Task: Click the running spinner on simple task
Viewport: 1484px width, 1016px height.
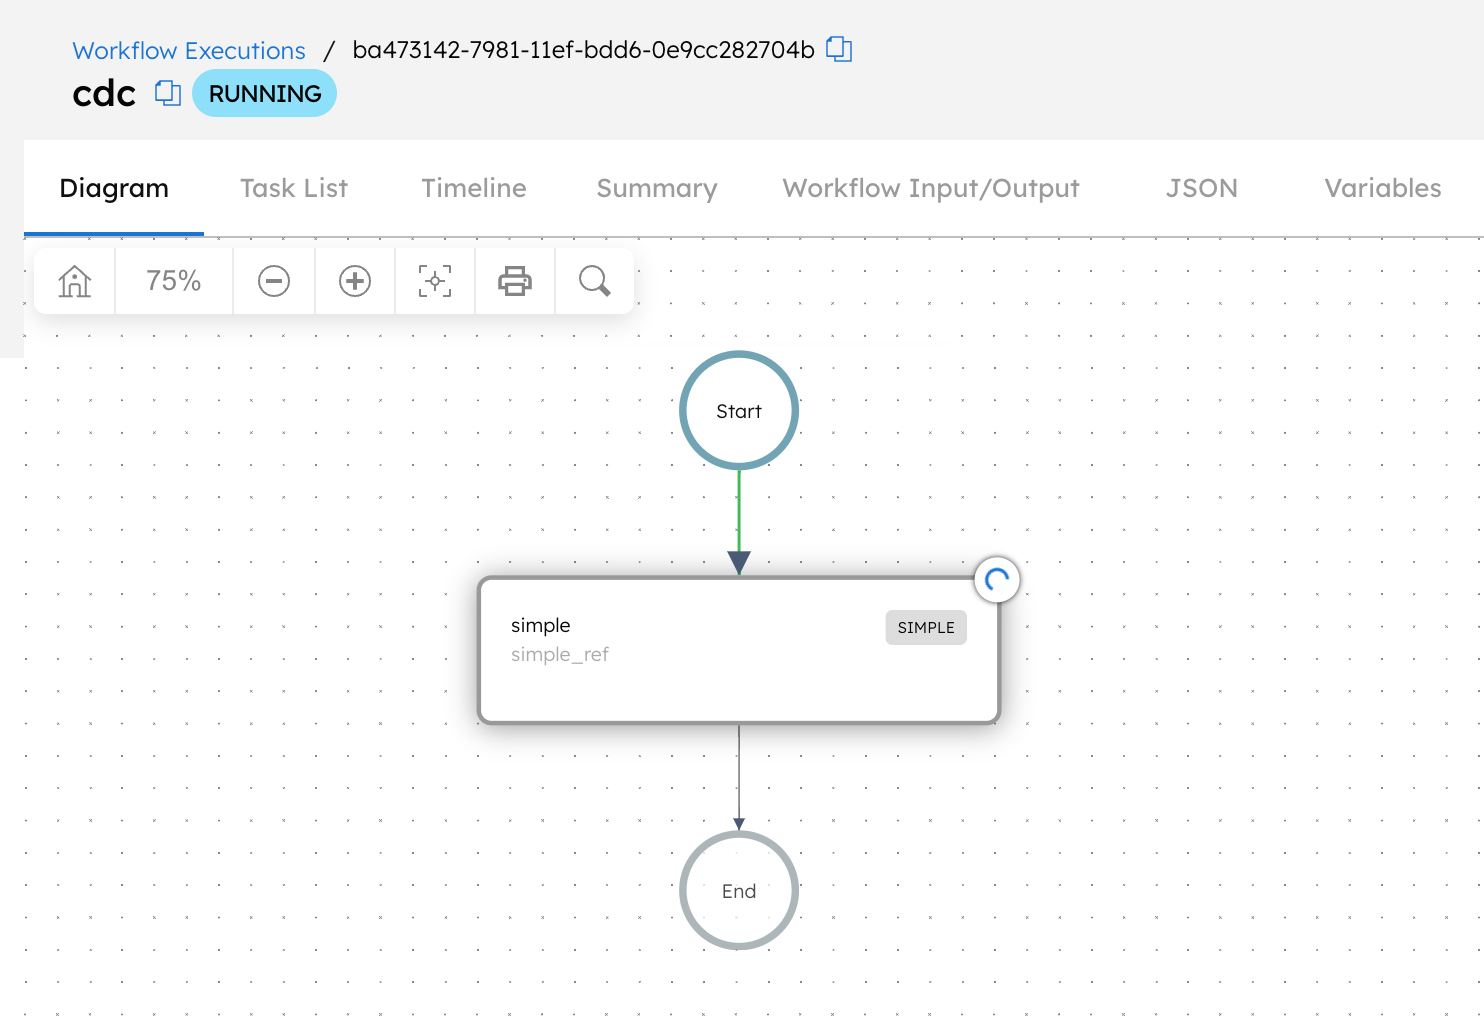Action: tap(997, 580)
